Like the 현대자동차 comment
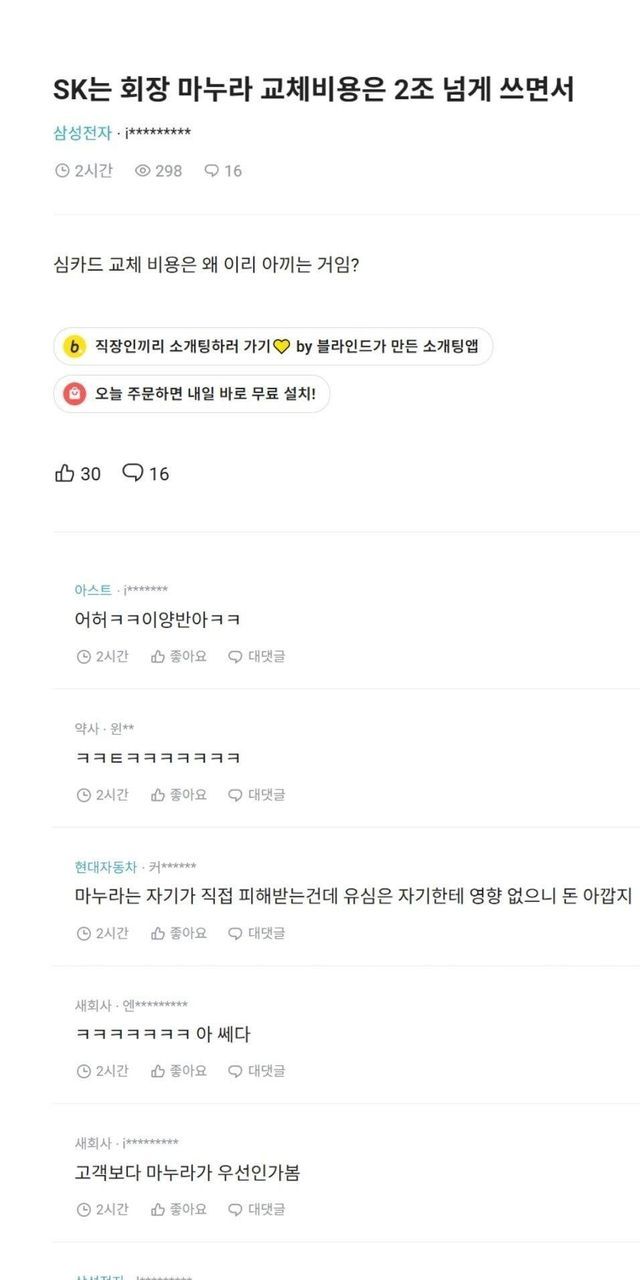This screenshot has height=1280, width=640. click(x=179, y=933)
